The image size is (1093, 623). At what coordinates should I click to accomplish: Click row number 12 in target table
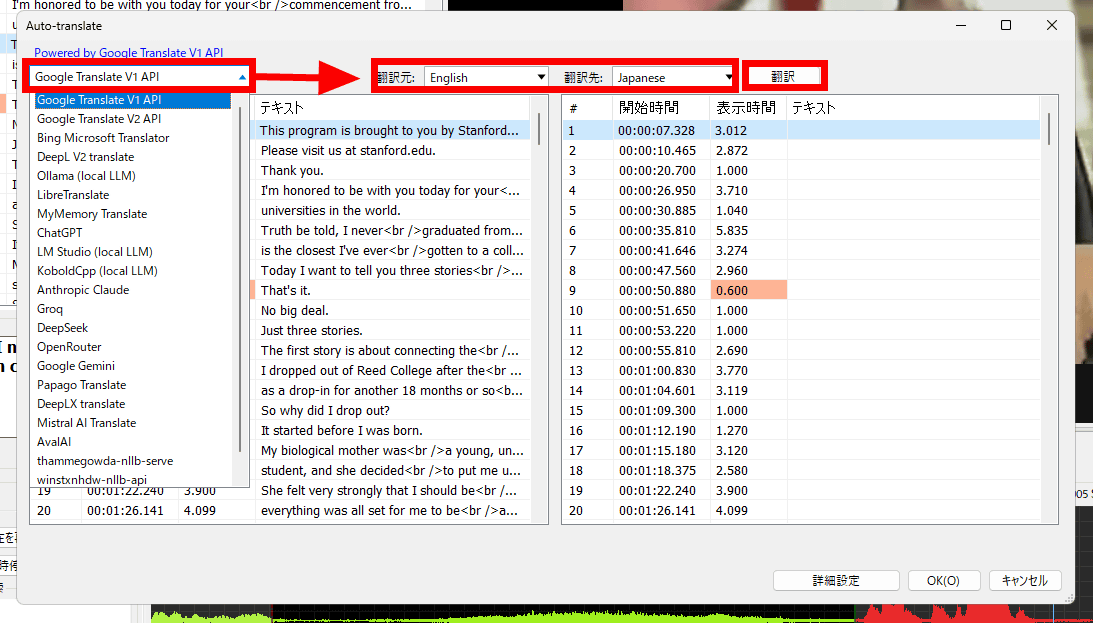[x=576, y=351]
